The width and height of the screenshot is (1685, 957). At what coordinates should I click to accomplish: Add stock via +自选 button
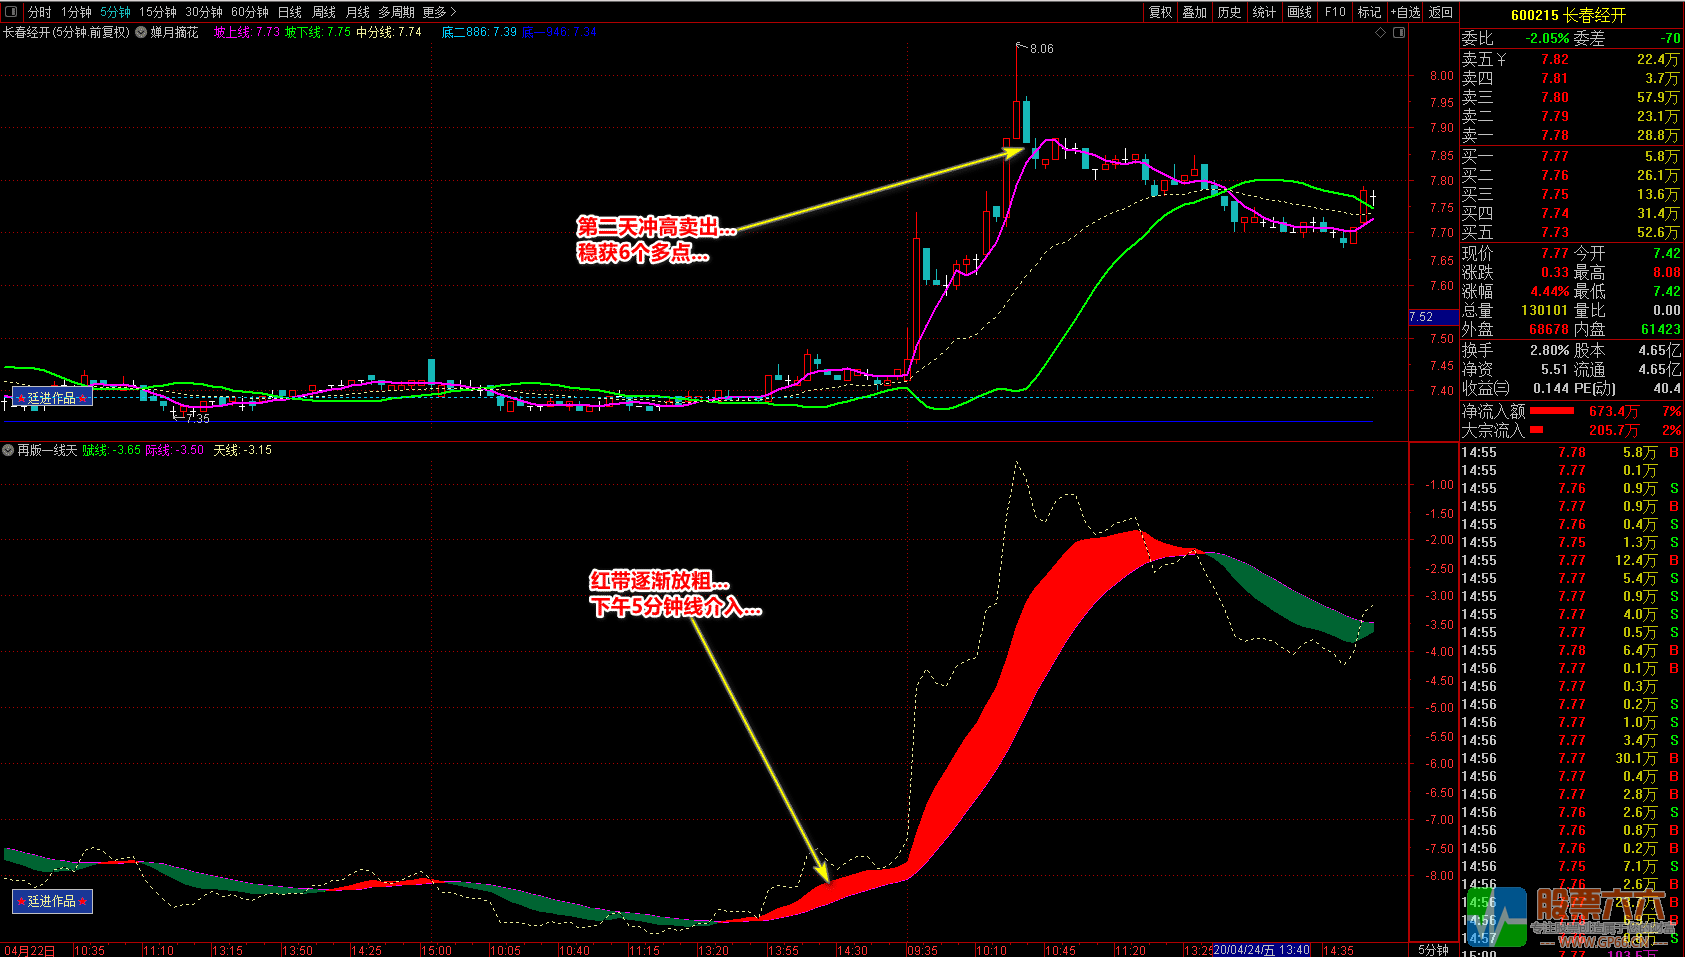coord(1405,12)
